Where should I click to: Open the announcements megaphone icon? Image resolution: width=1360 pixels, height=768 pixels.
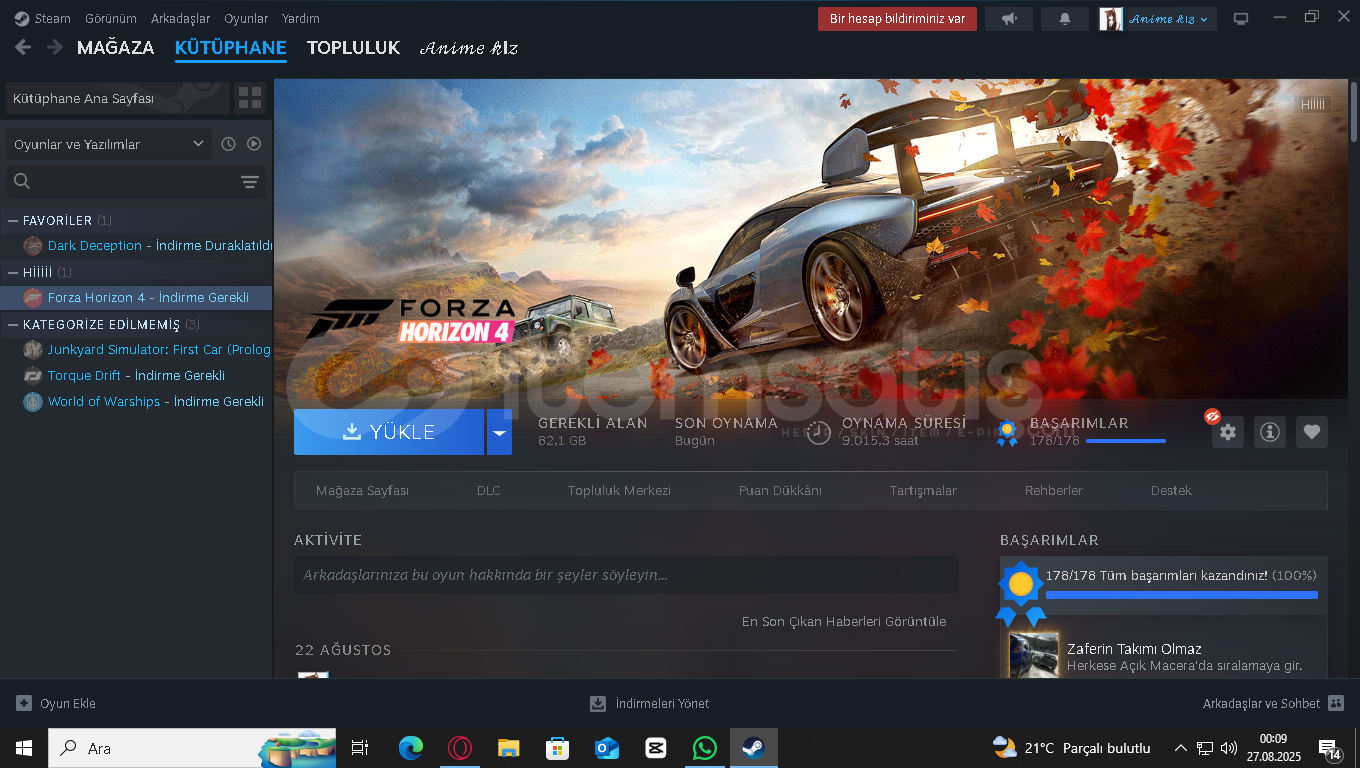1009,19
